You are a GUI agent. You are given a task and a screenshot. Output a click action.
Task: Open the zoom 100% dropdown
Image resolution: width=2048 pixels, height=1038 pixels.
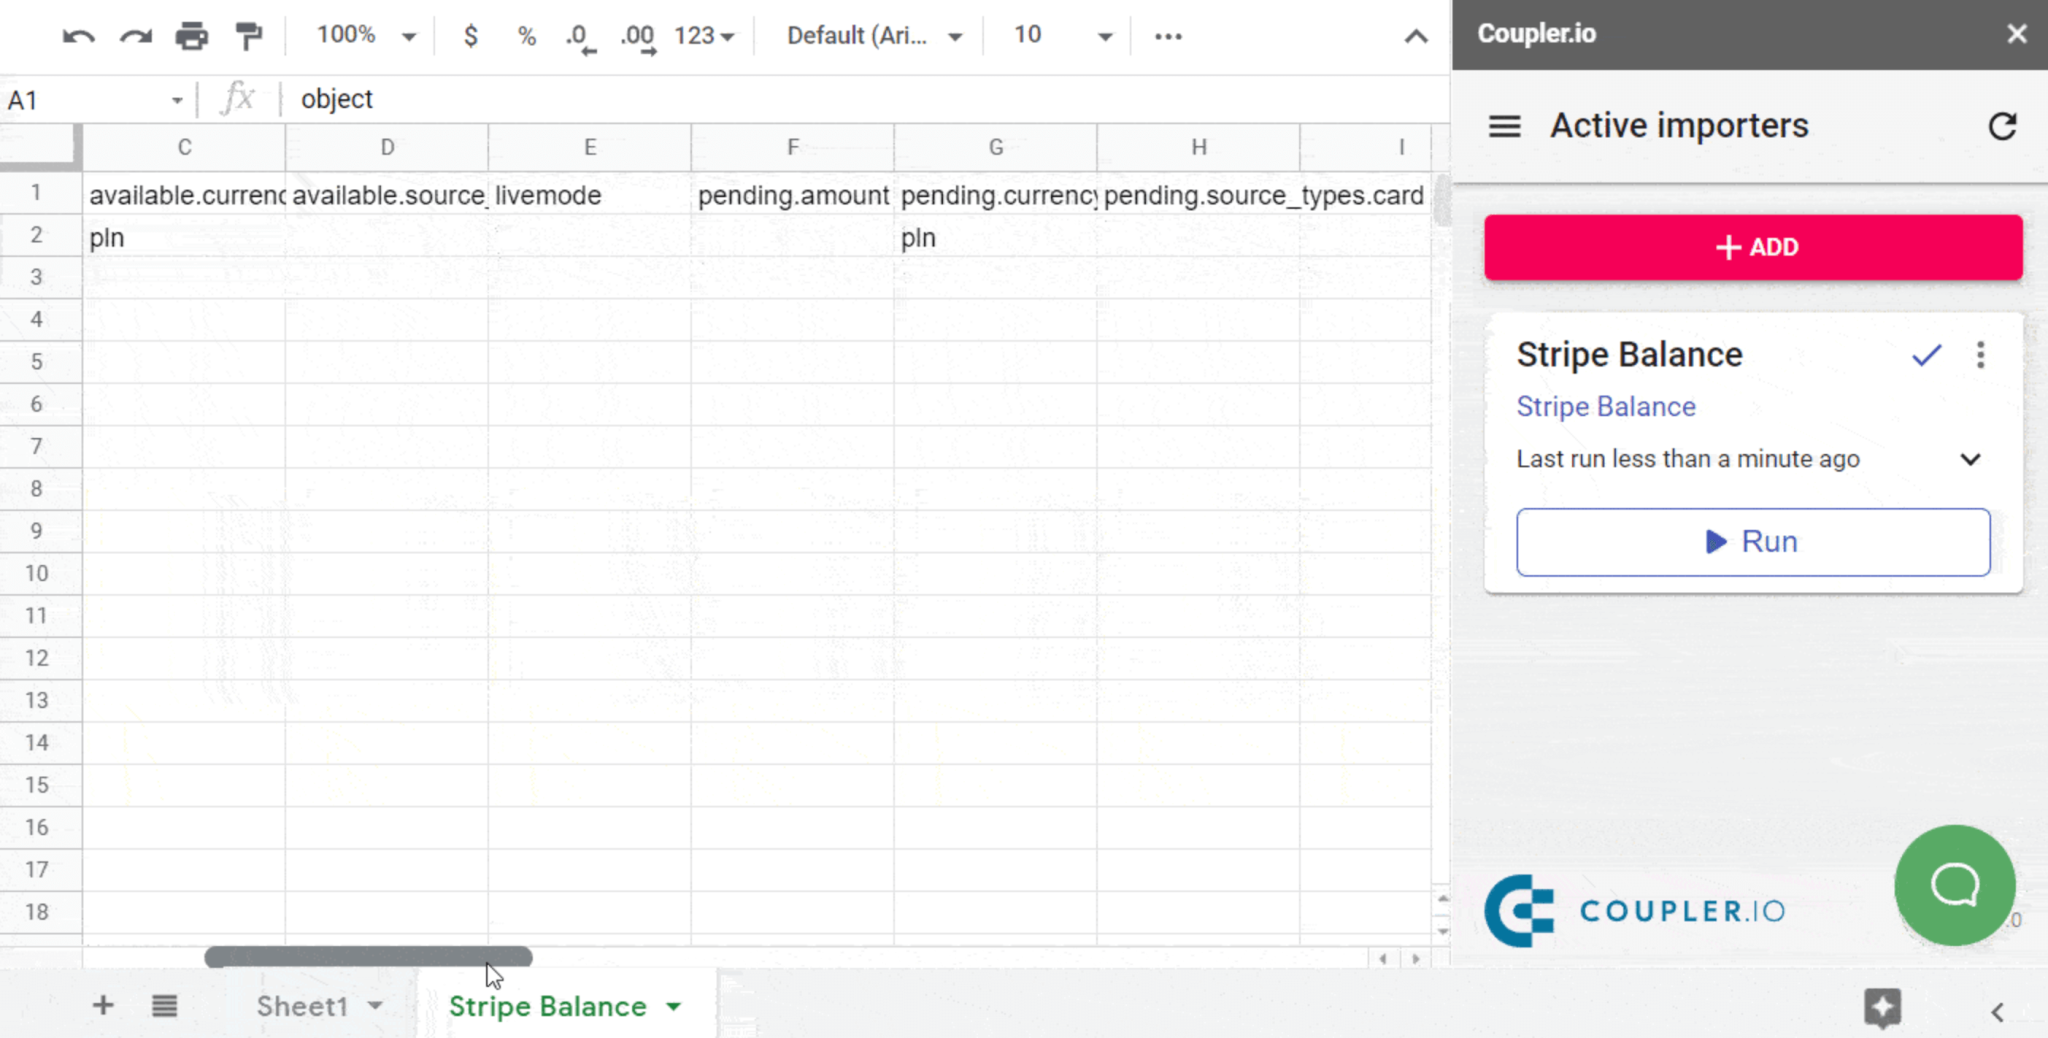pos(365,36)
